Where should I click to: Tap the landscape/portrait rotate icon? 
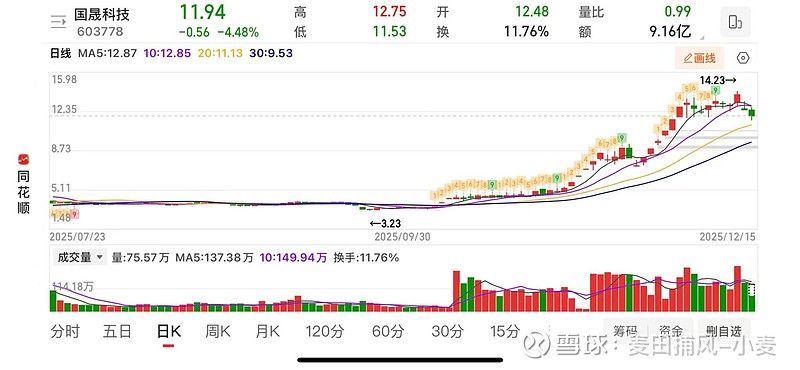tap(735, 21)
